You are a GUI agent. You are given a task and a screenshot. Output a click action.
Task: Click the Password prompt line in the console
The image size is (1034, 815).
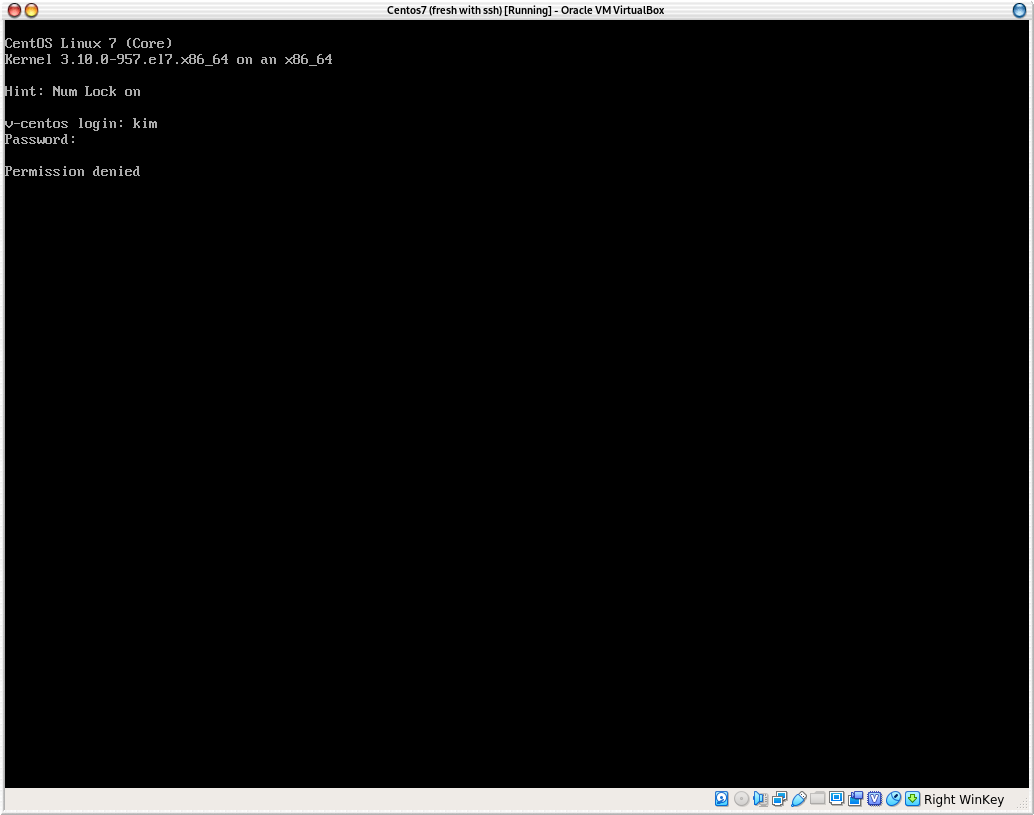pyautogui.click(x=40, y=139)
